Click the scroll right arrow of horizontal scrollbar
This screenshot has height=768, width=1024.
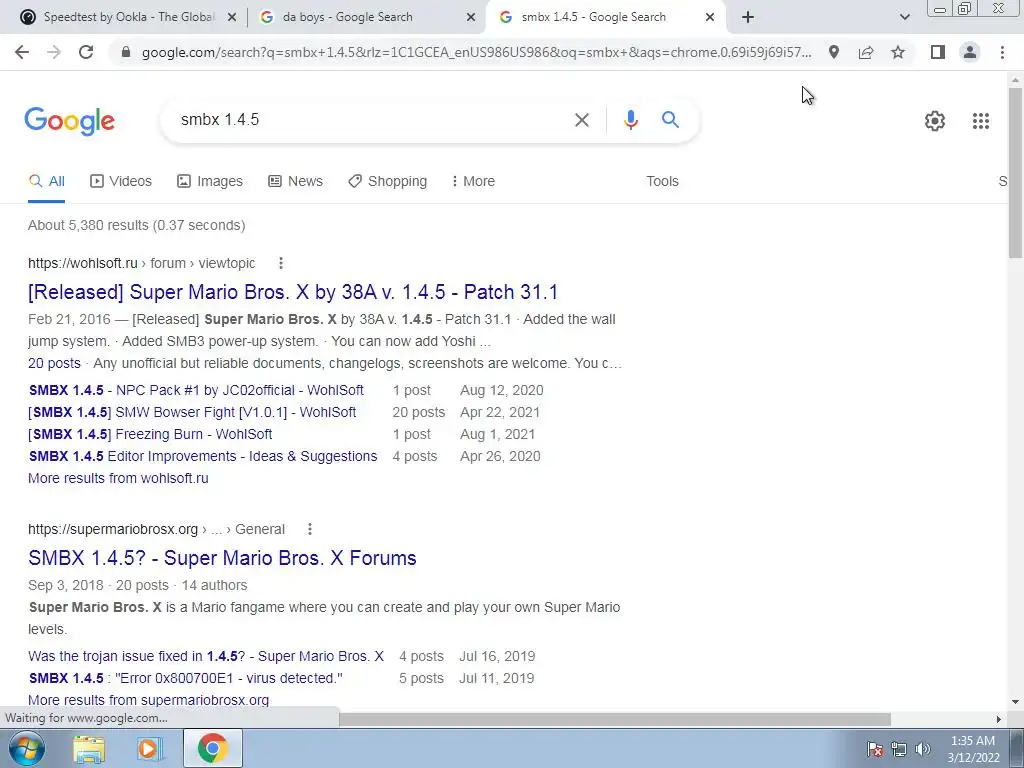click(999, 719)
